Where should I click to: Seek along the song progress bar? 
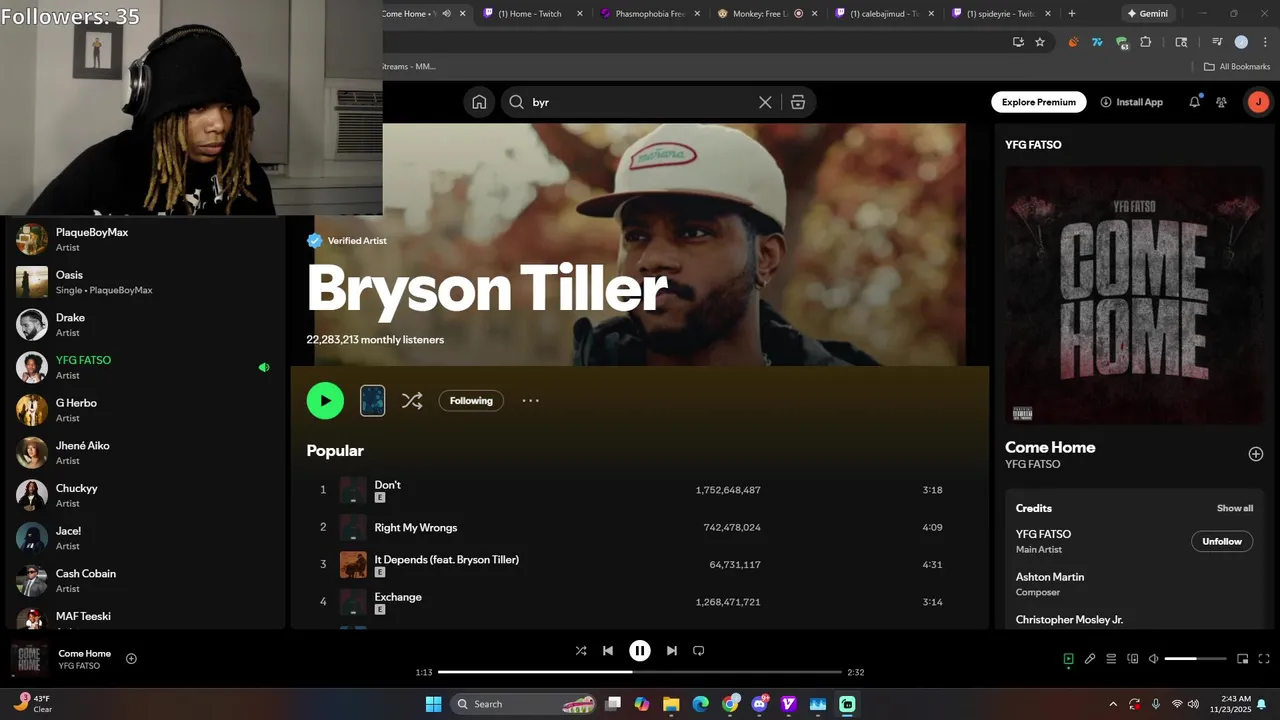[x=640, y=672]
